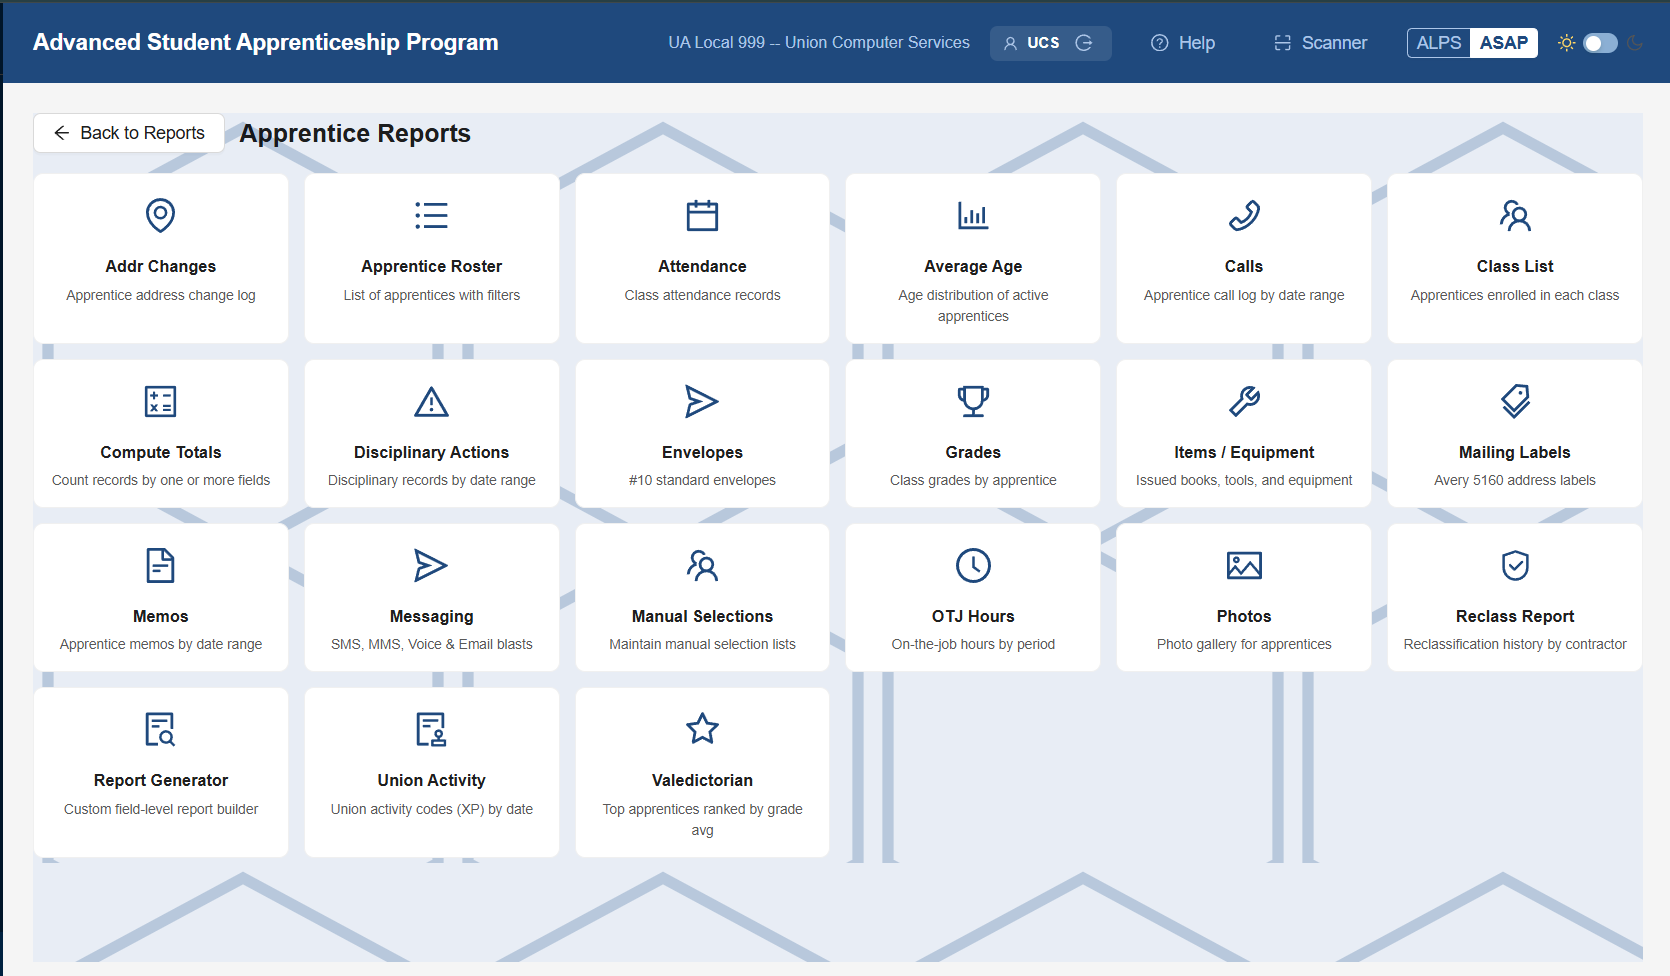Viewport: 1670px width, 976px height.
Task: Open the Manual Selections report title
Action: tap(702, 616)
